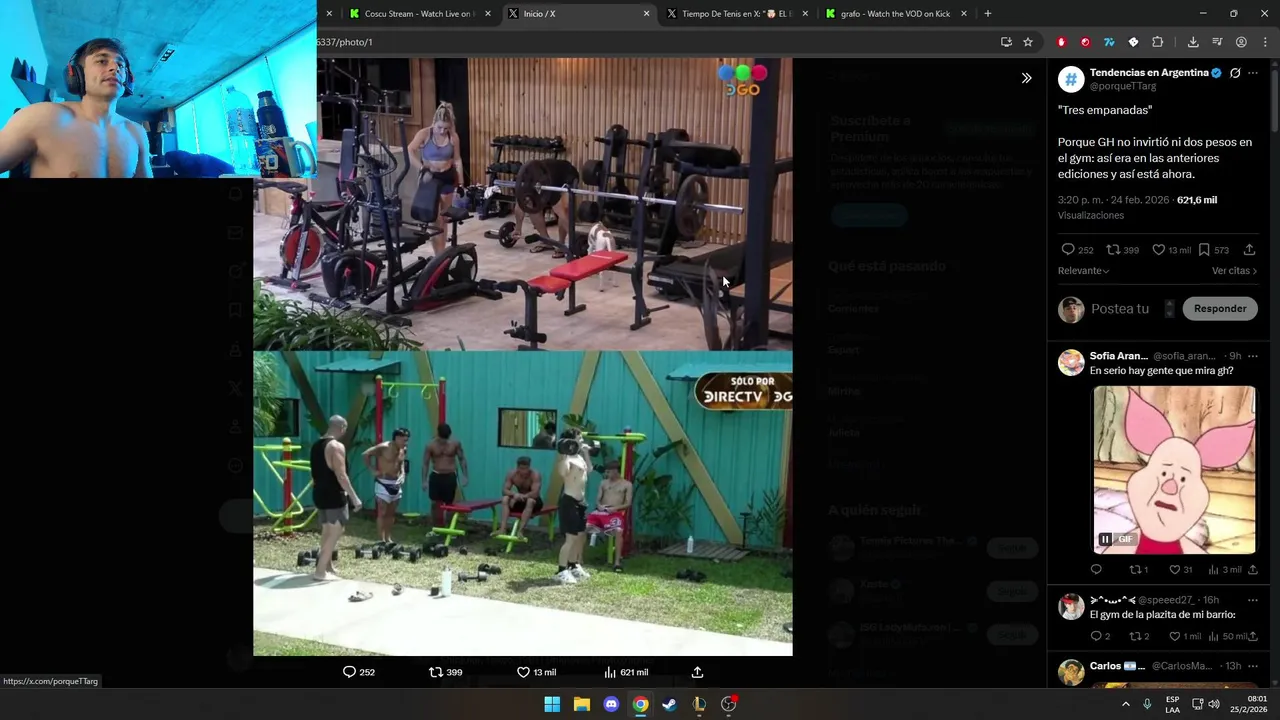Image resolution: width=1280 pixels, height=720 pixels.
Task: Click the top gym photo
Action: click(523, 204)
